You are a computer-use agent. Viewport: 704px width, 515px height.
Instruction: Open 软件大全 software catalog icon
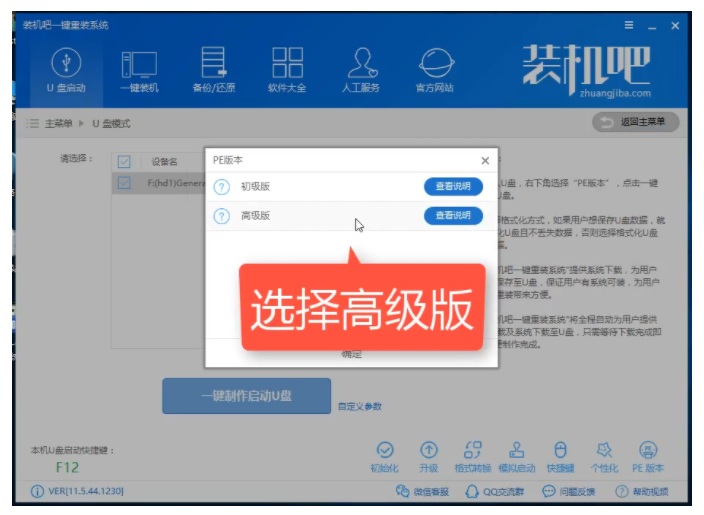(x=287, y=69)
